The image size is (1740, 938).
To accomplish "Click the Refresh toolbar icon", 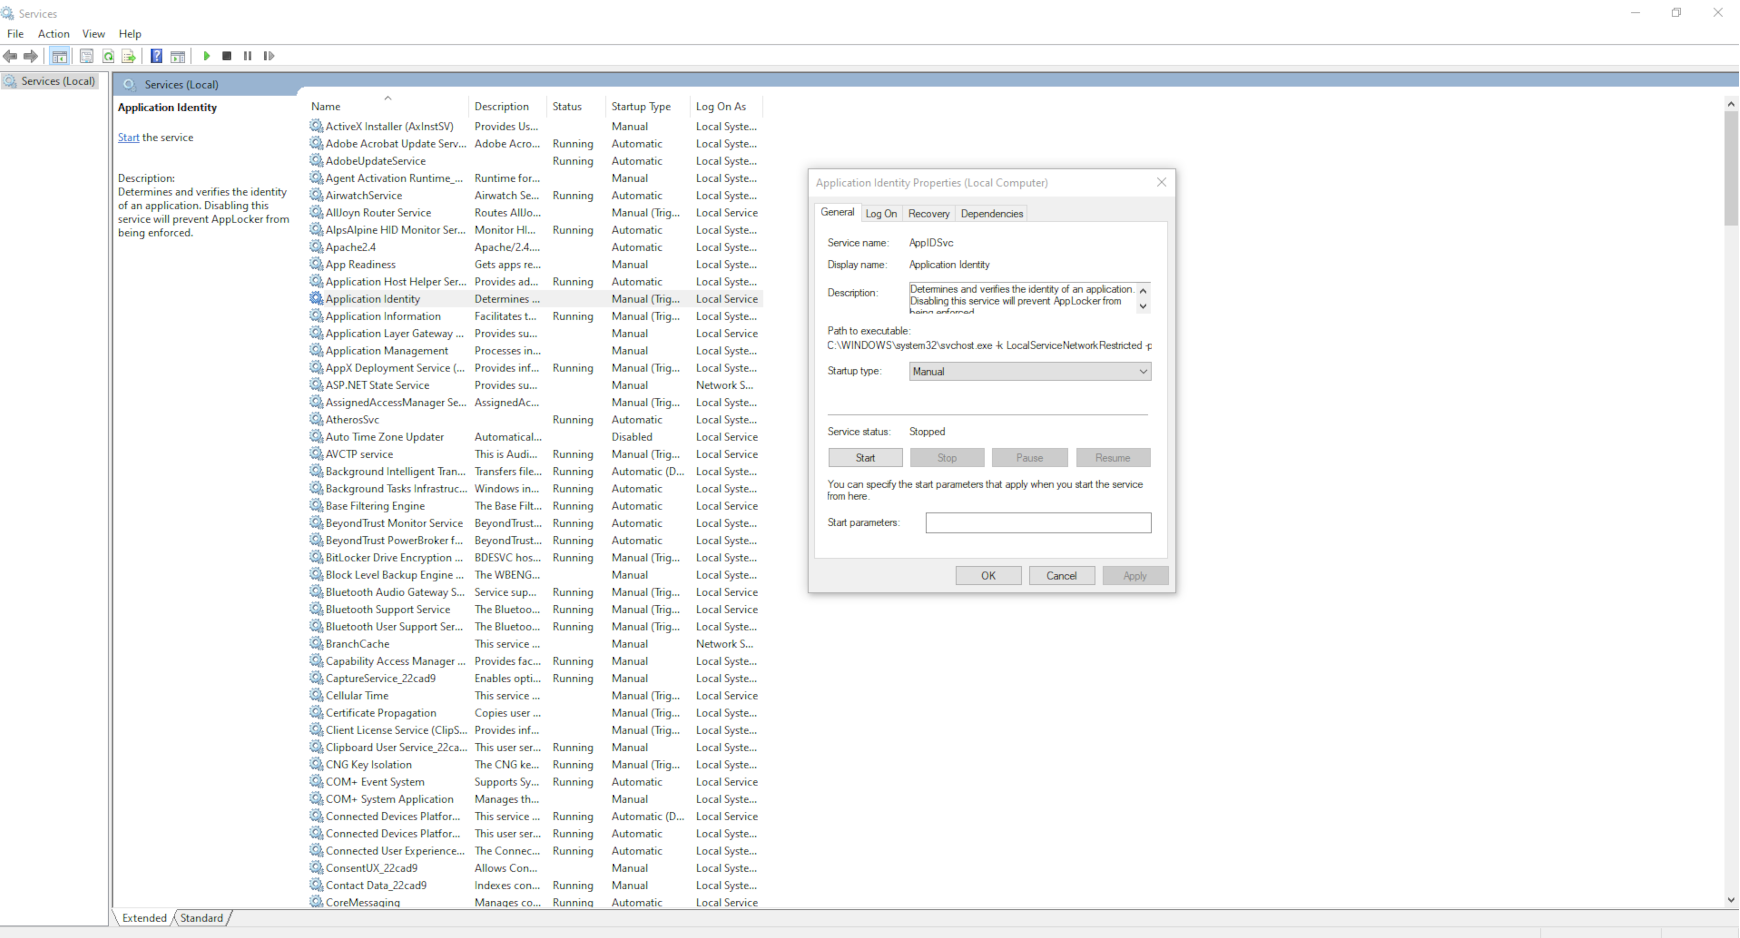I will tap(108, 56).
